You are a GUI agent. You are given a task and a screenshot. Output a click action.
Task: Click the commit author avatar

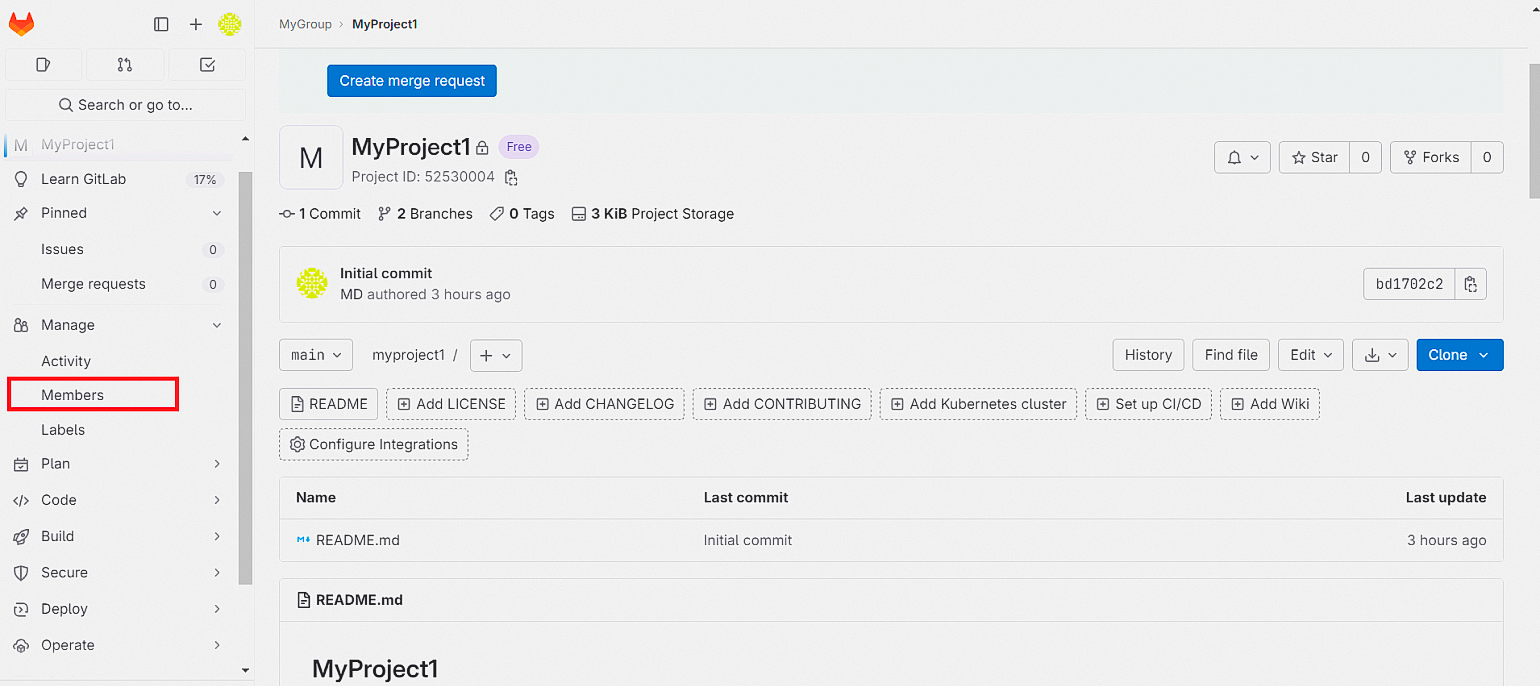pos(312,283)
